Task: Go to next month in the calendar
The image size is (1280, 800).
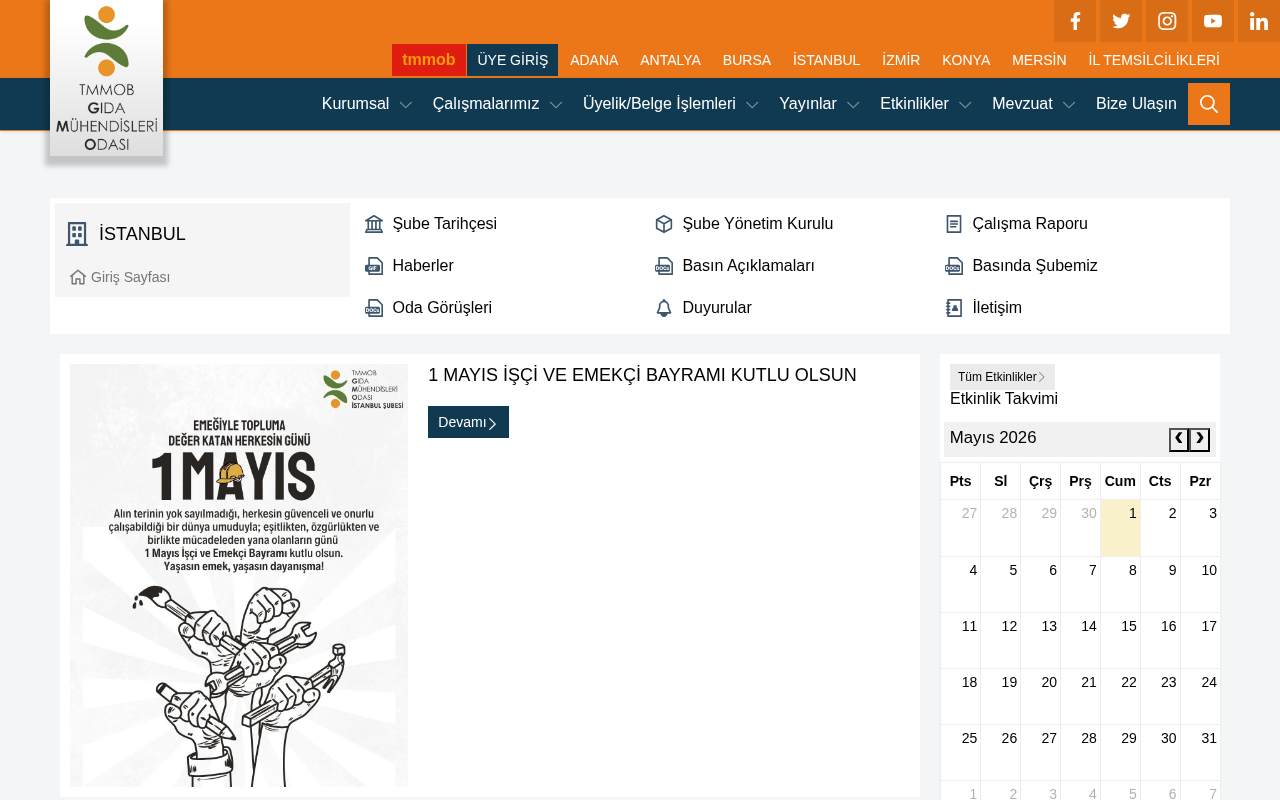Action: click(x=1200, y=440)
